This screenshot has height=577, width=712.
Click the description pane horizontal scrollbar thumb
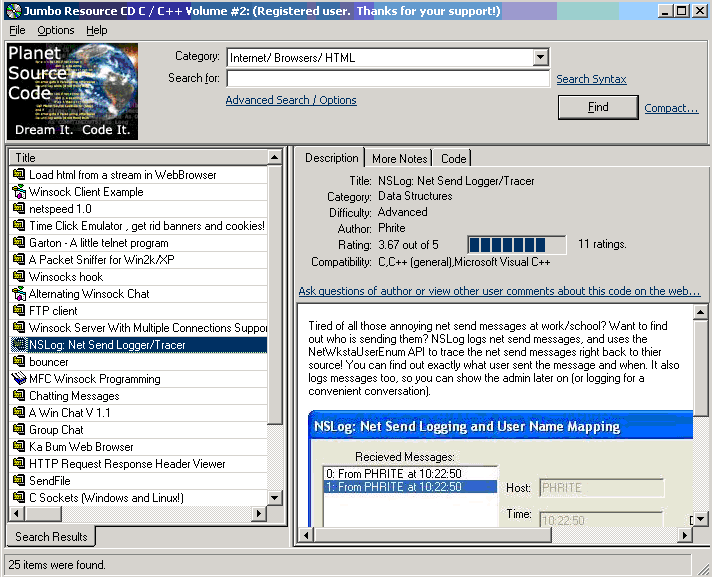point(433,535)
